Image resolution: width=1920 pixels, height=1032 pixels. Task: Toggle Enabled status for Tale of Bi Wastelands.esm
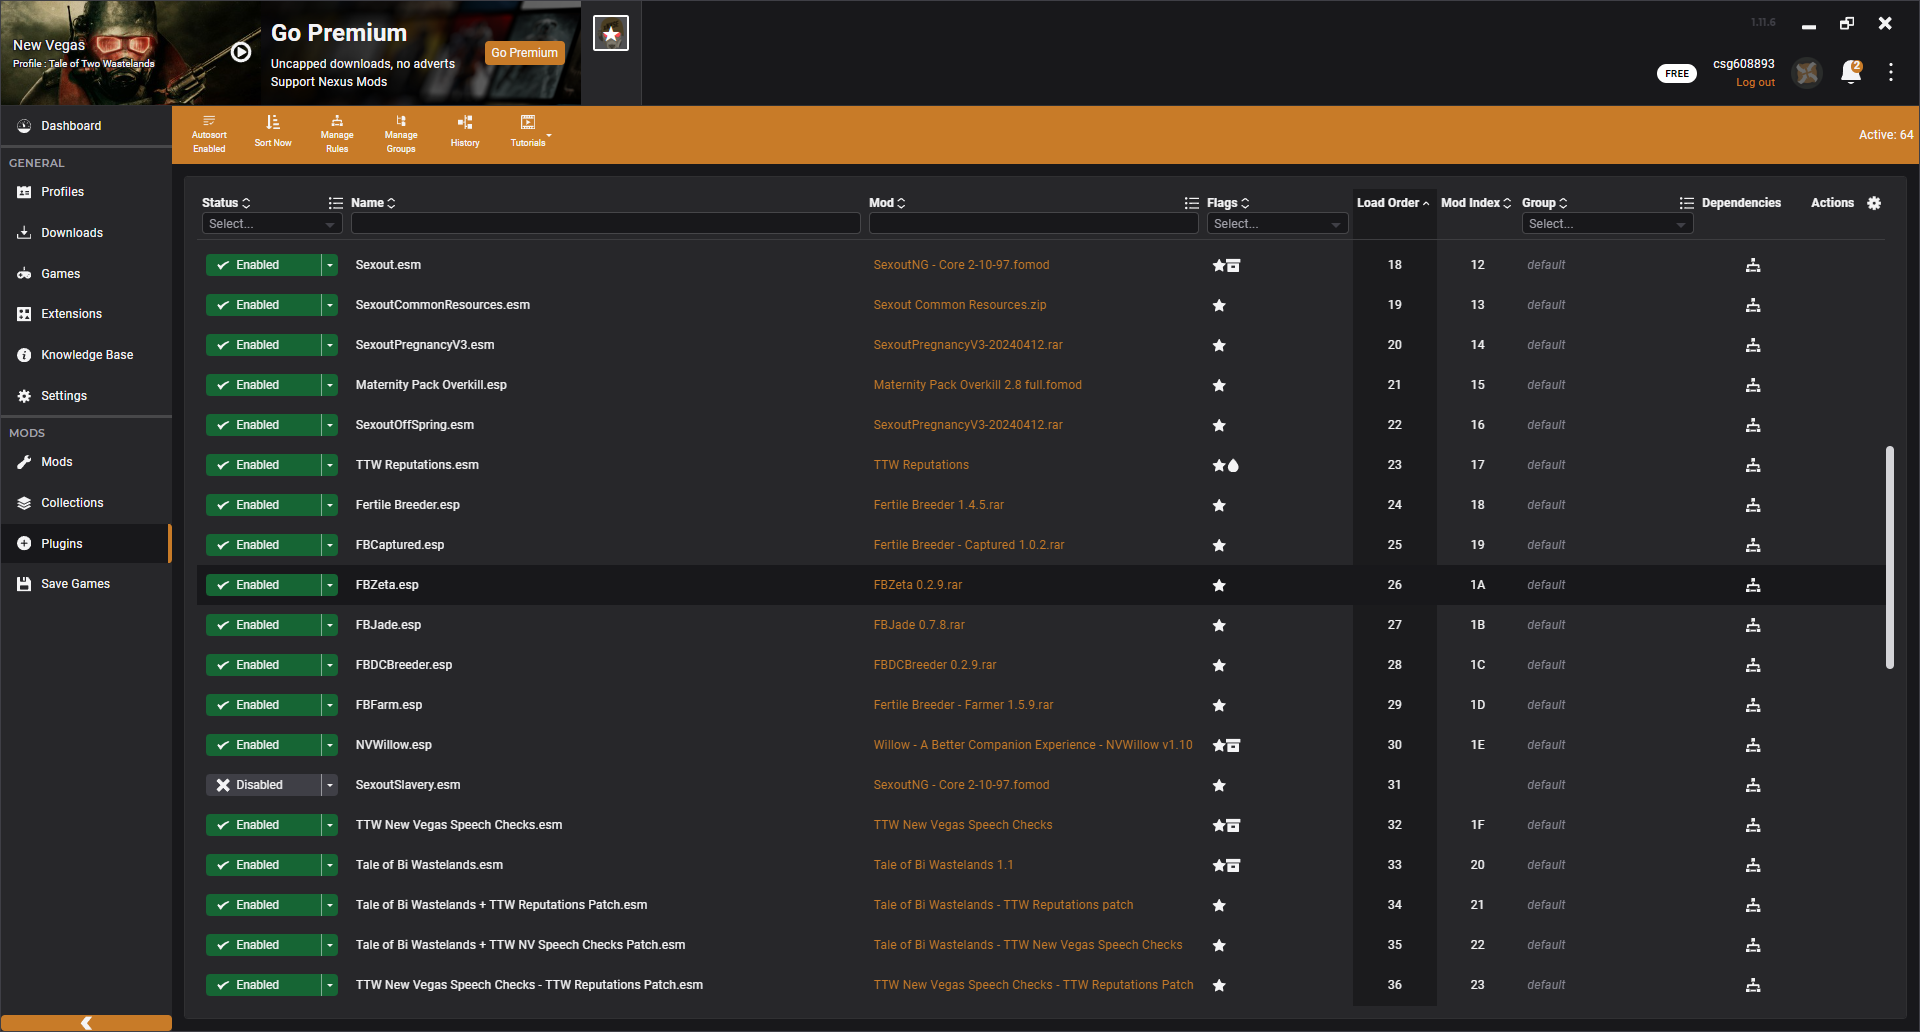(263, 865)
